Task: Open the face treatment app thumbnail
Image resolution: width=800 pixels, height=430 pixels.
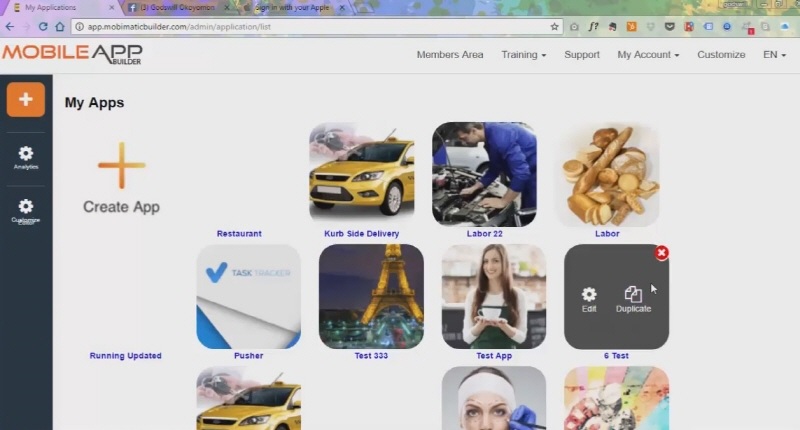Action: (494, 398)
